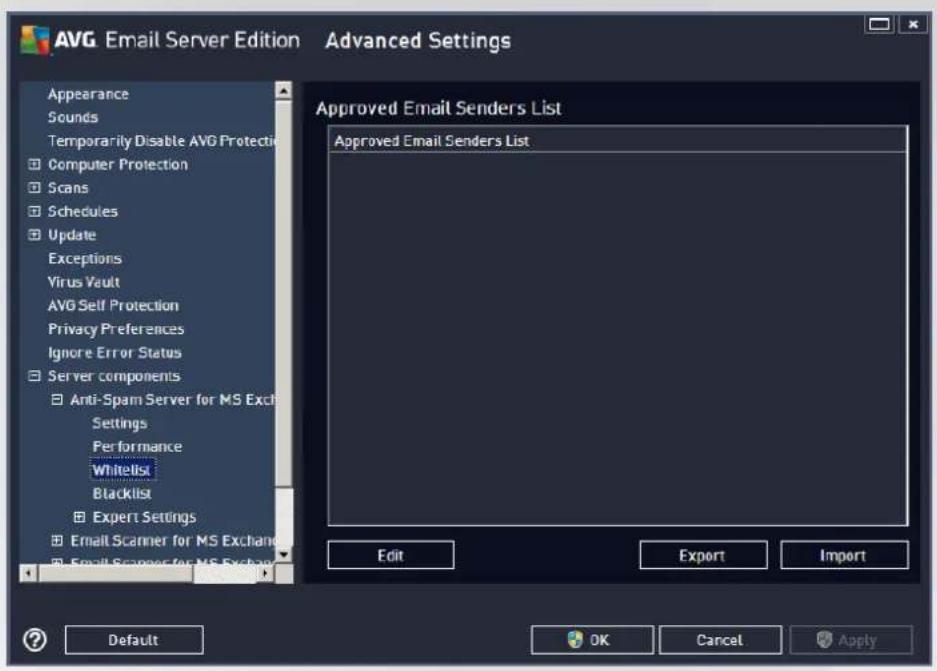Open Anti-Spam Settings item
The width and height of the screenshot is (937, 671).
[x=120, y=423]
